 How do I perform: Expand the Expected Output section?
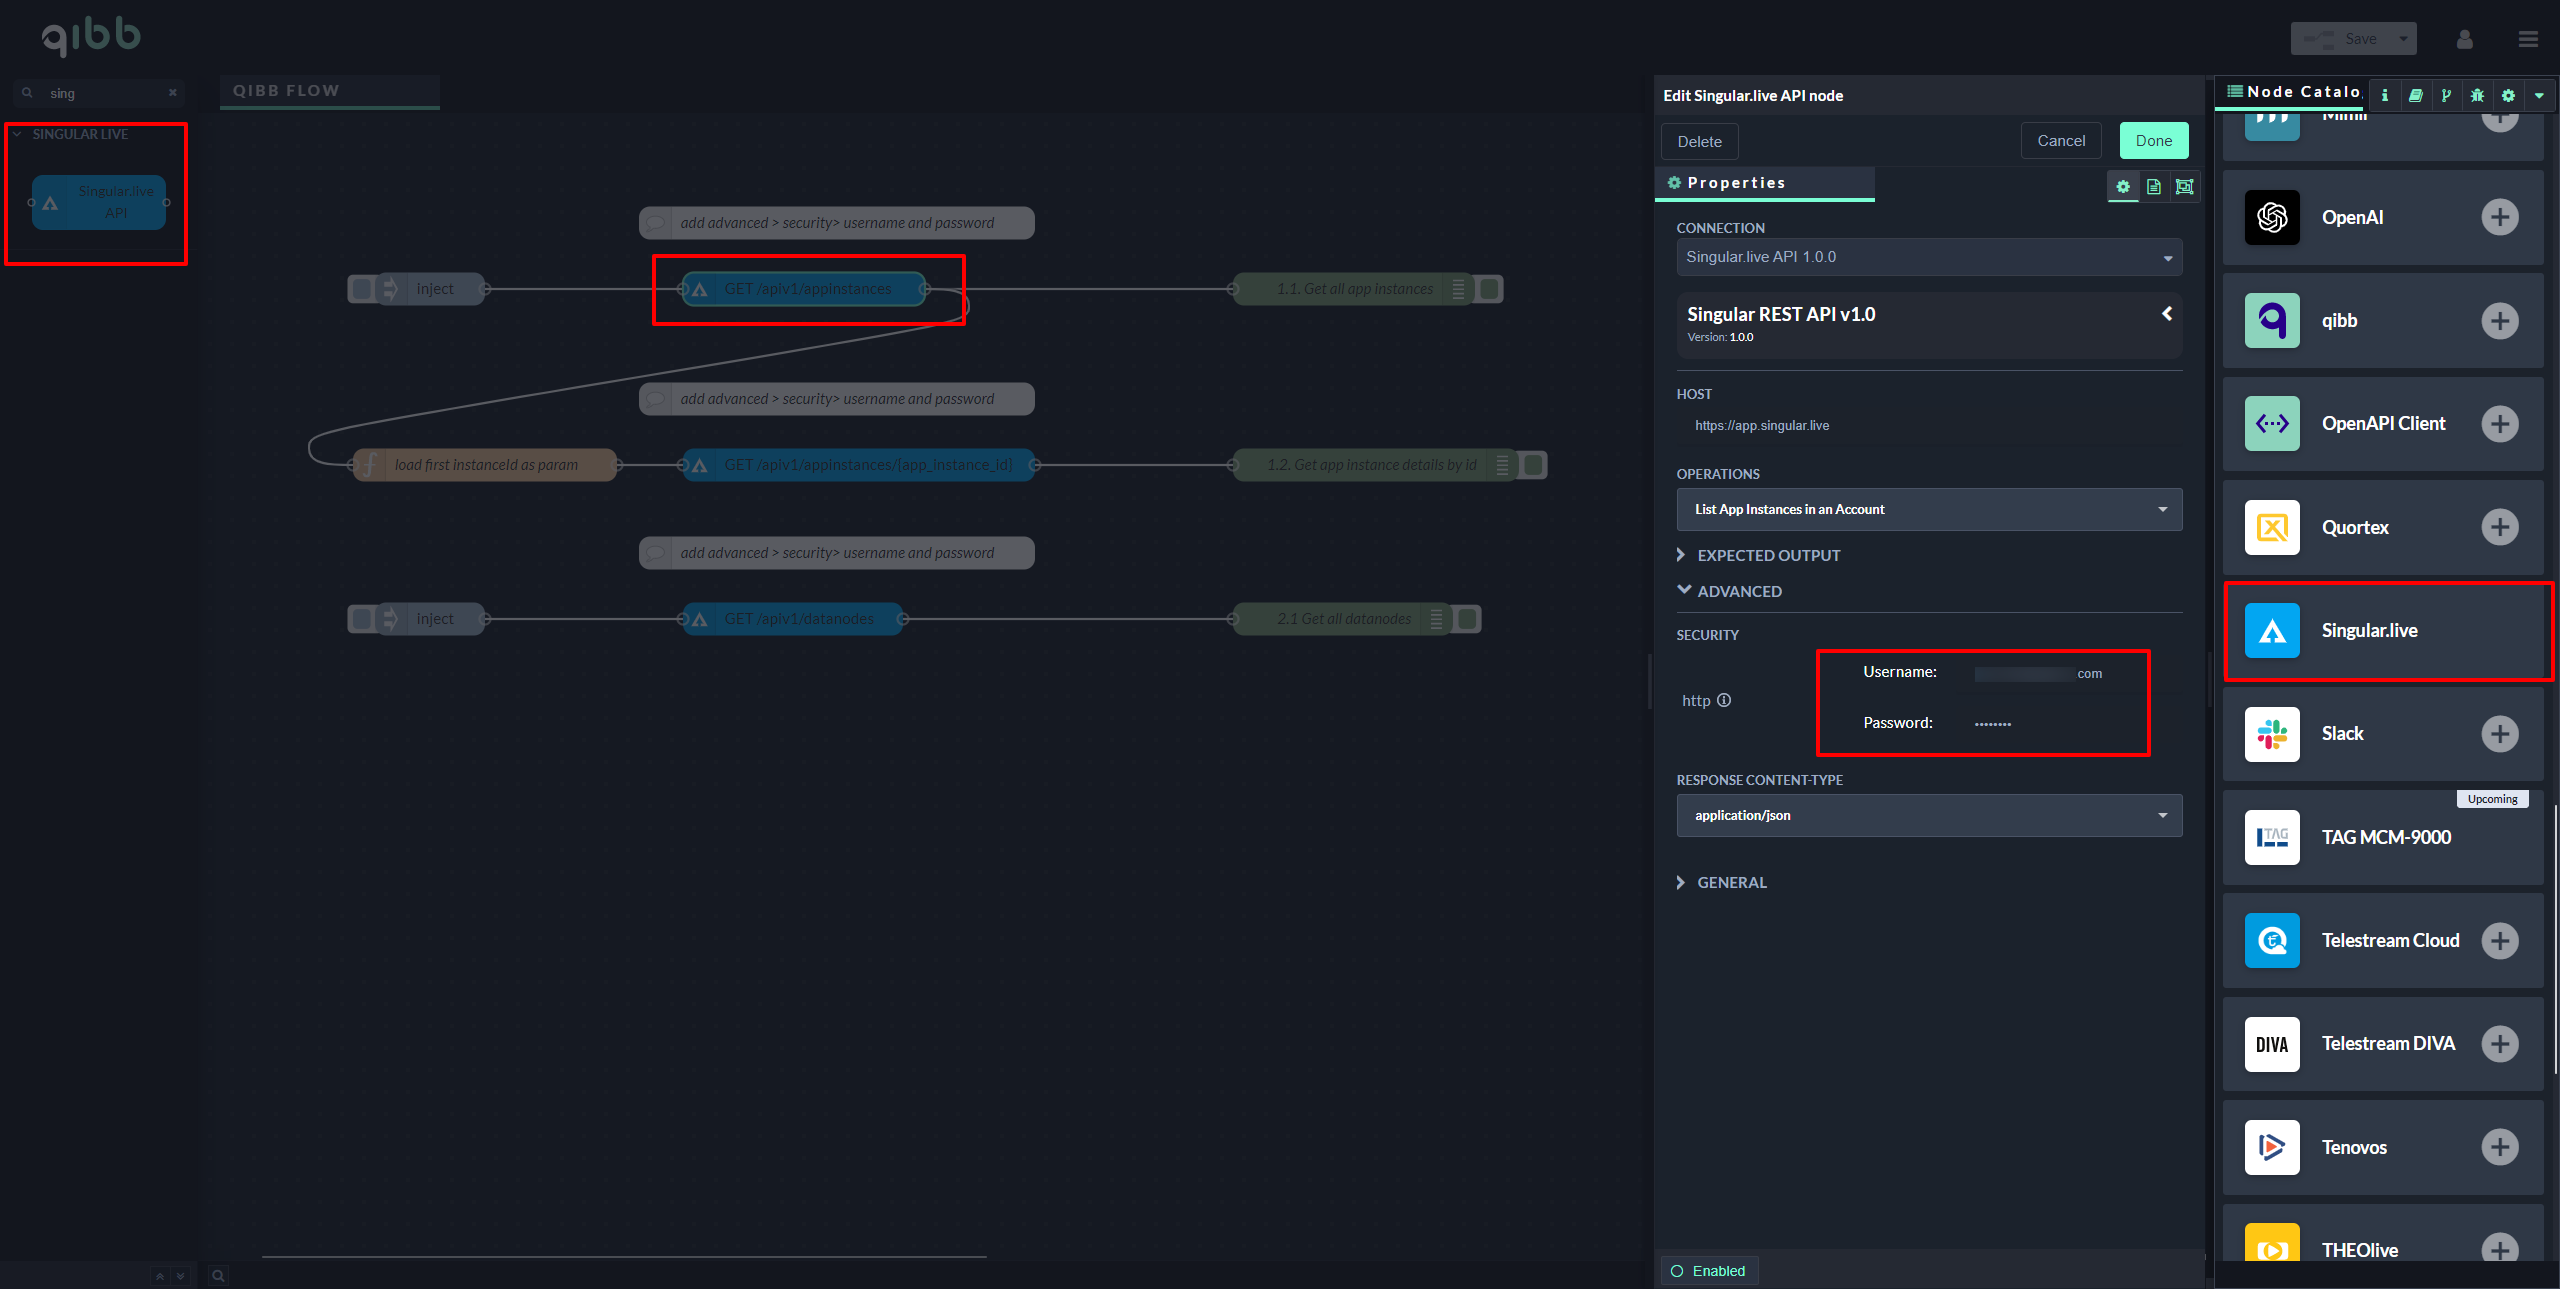tap(1767, 555)
